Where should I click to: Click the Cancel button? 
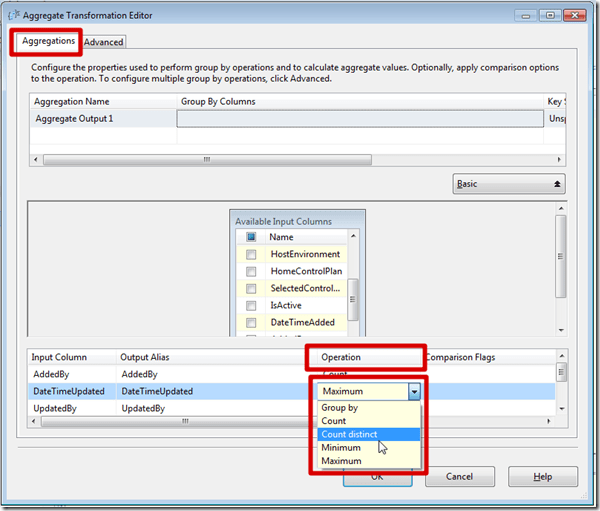(459, 477)
